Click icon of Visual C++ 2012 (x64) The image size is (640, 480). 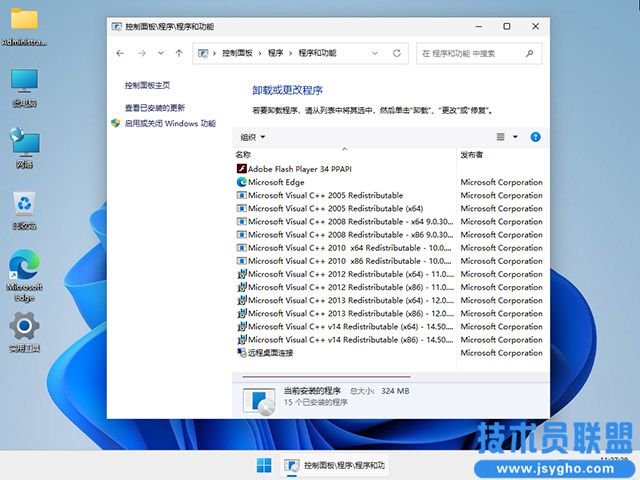point(242,274)
